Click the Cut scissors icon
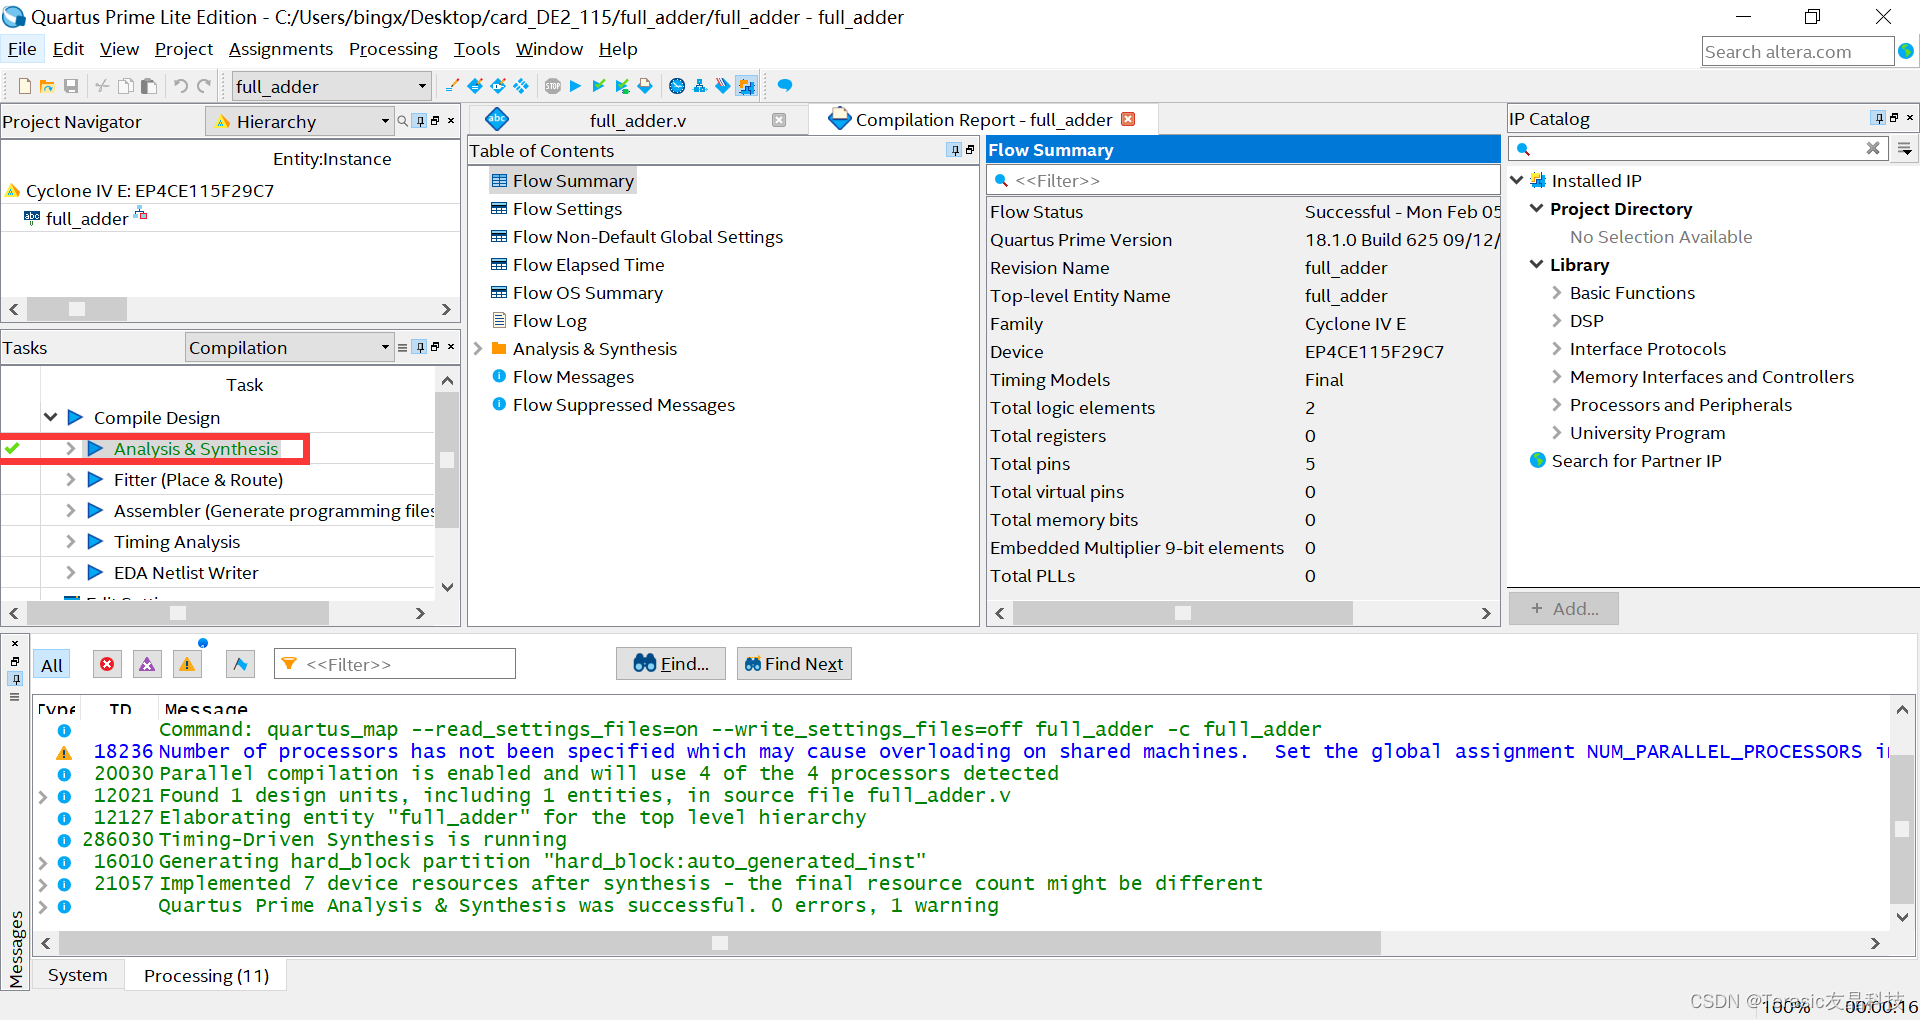Viewport: 1920px width, 1020px height. pyautogui.click(x=102, y=86)
